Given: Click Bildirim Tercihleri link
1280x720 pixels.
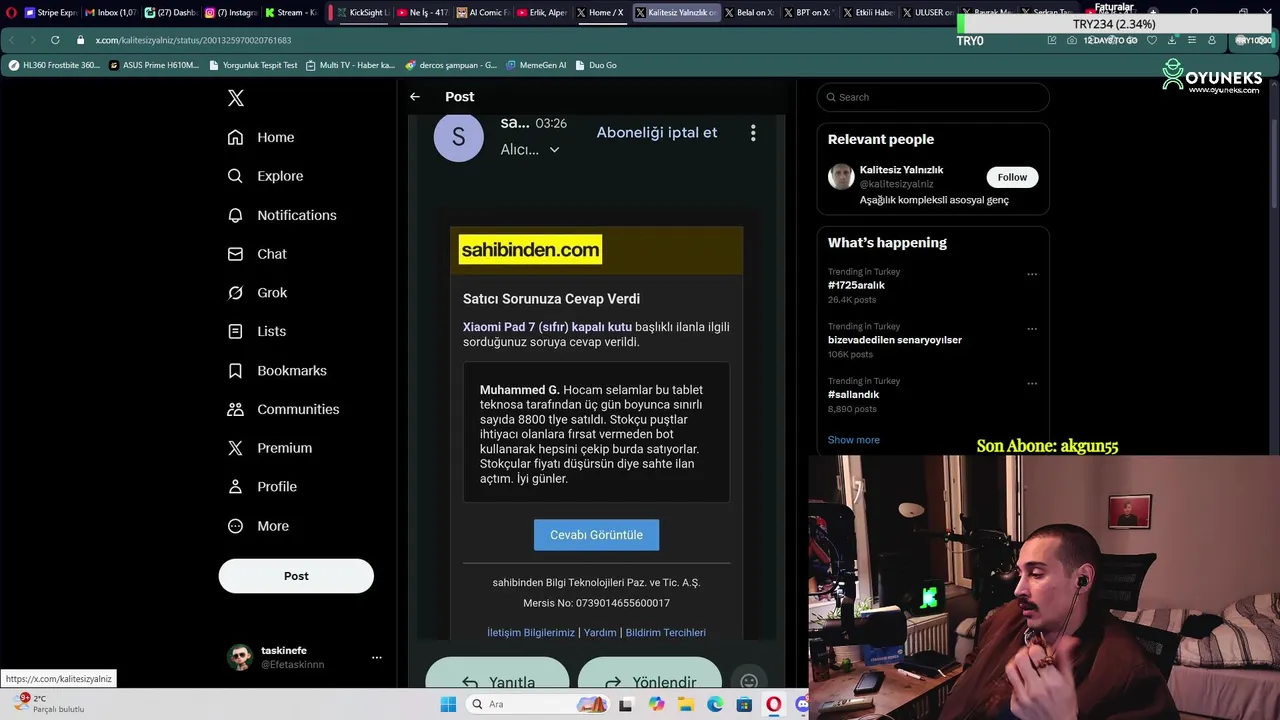Looking at the screenshot, I should [x=665, y=633].
